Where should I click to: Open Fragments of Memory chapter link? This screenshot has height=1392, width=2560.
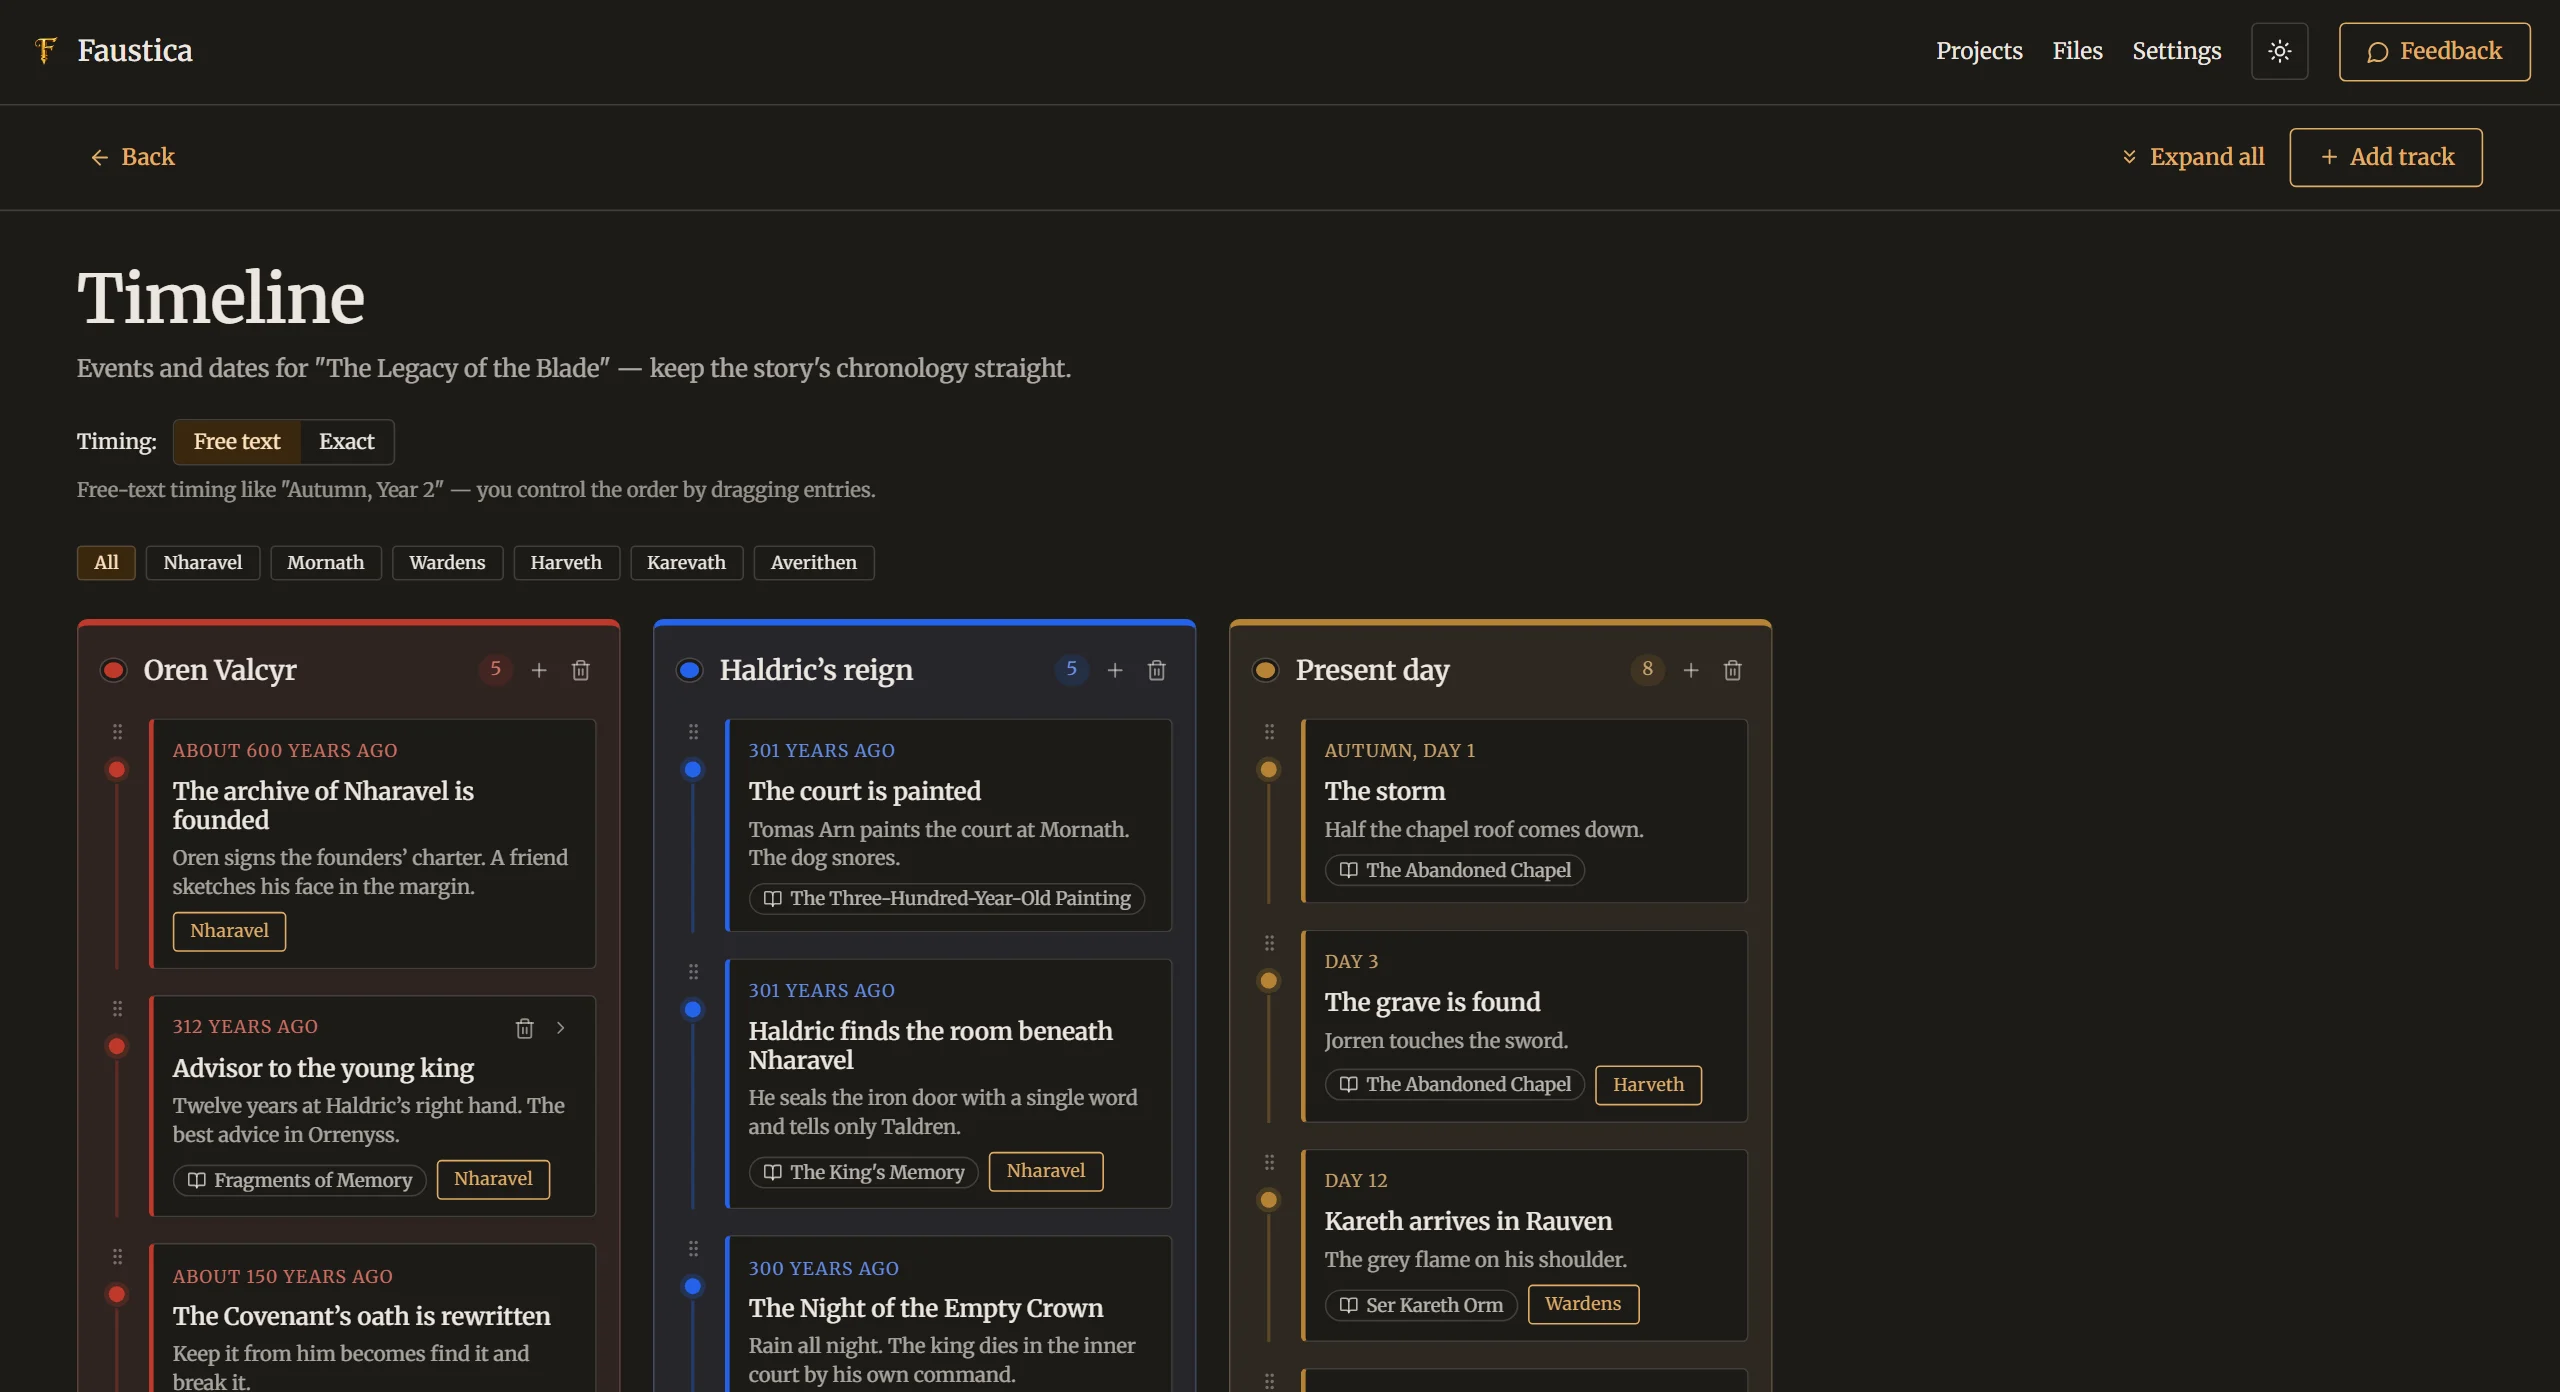coord(300,1181)
